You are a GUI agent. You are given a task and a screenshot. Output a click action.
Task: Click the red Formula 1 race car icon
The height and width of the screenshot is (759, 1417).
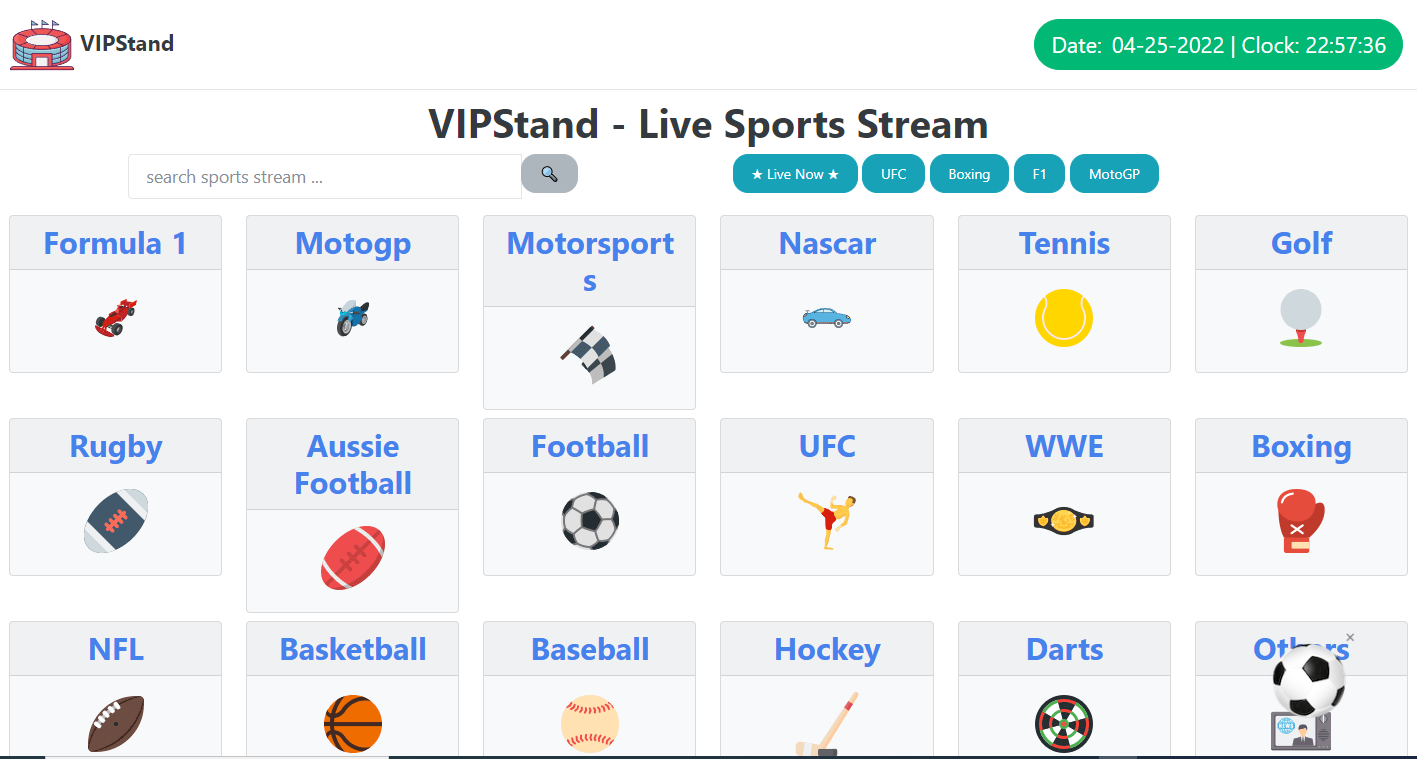coord(116,317)
